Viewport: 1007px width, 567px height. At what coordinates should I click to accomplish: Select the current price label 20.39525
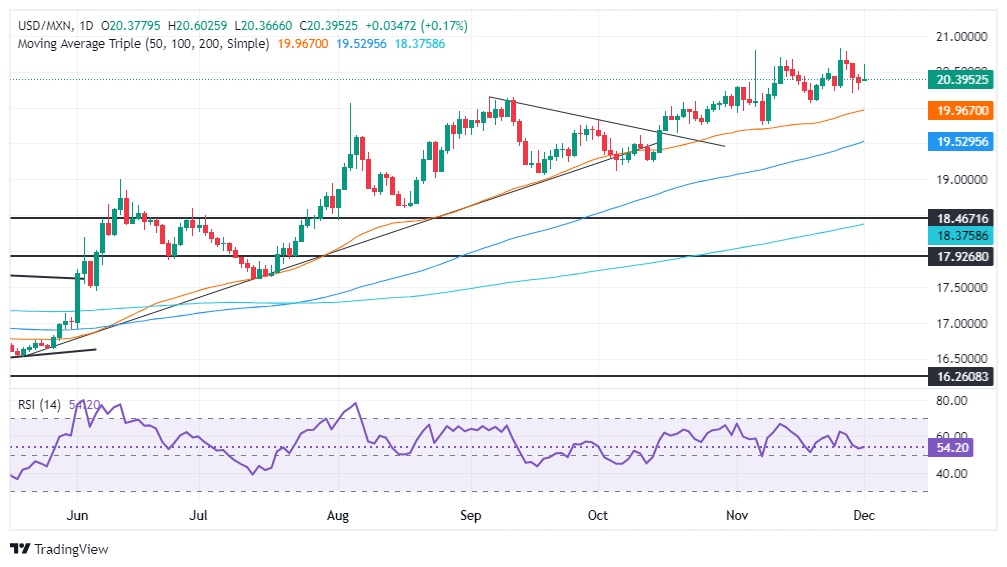961,80
